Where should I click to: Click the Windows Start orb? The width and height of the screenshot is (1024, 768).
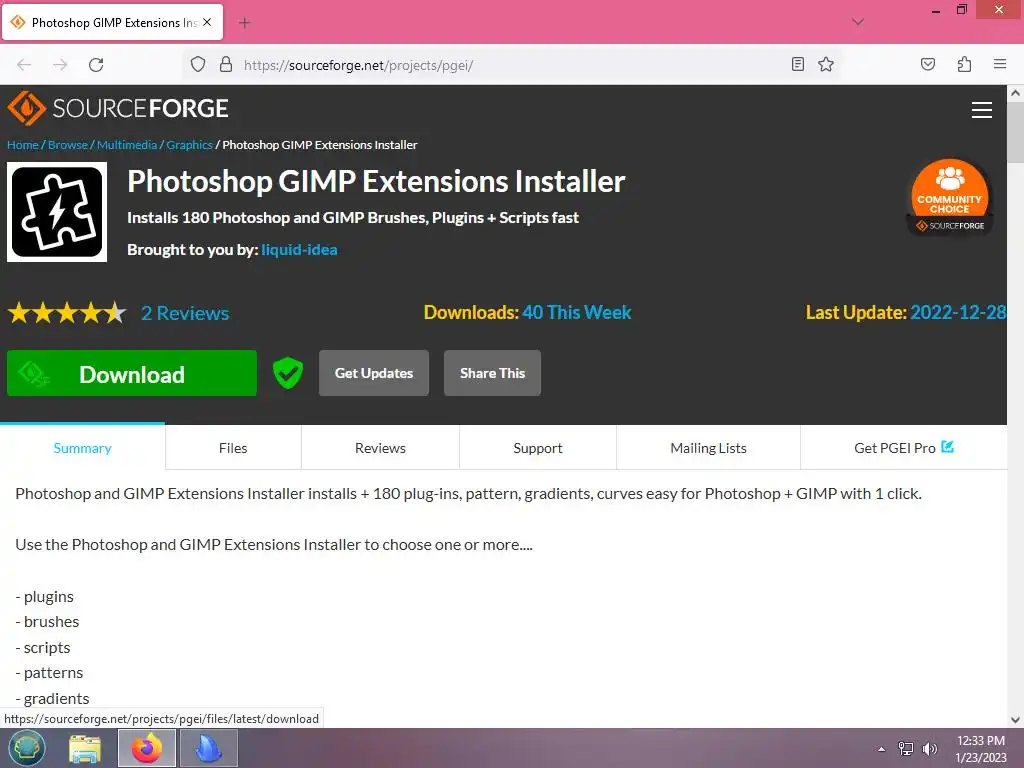pos(27,748)
